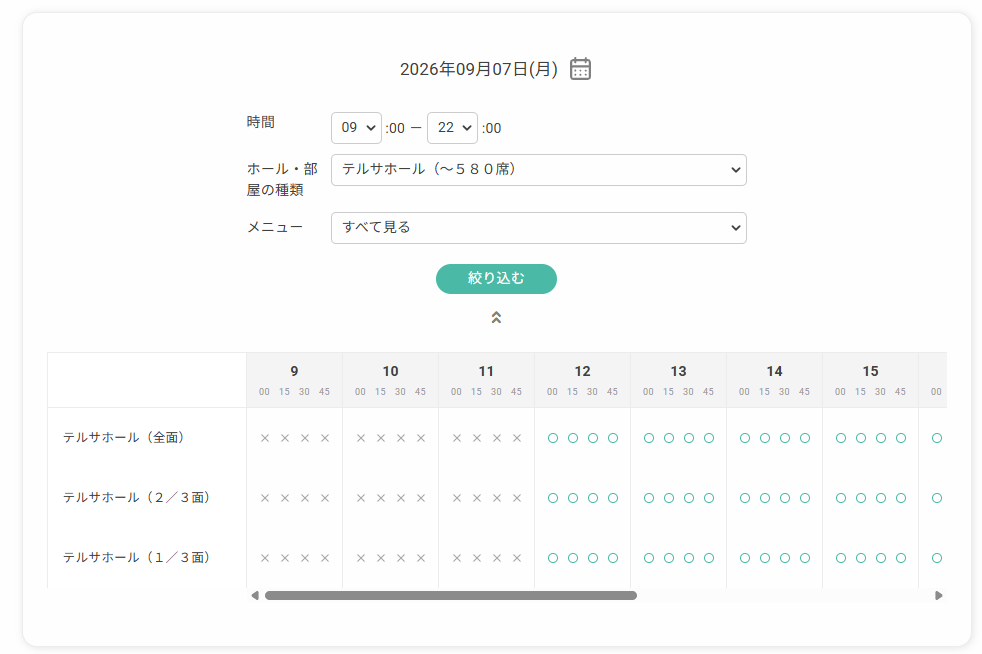Select 14:00 slot for テルサホール(2/3面)
The image size is (982, 654).
click(745, 498)
